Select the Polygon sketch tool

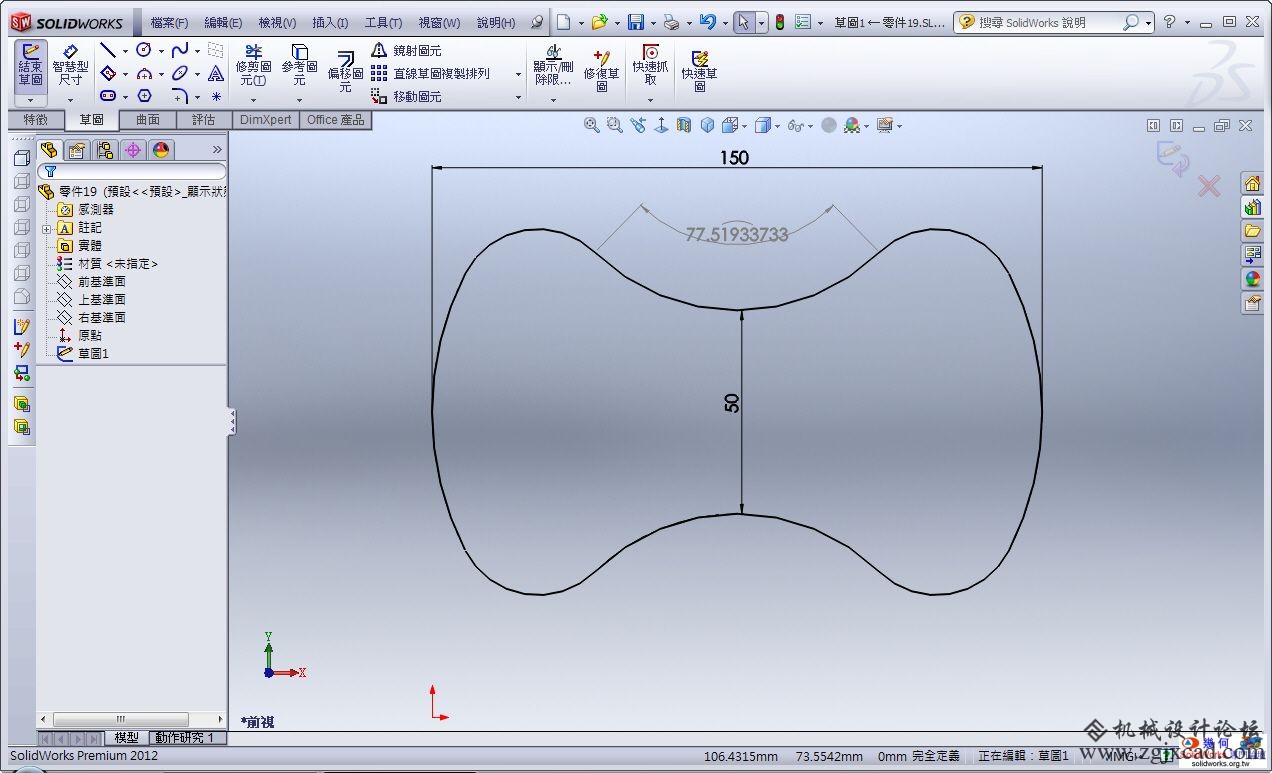[x=144, y=96]
